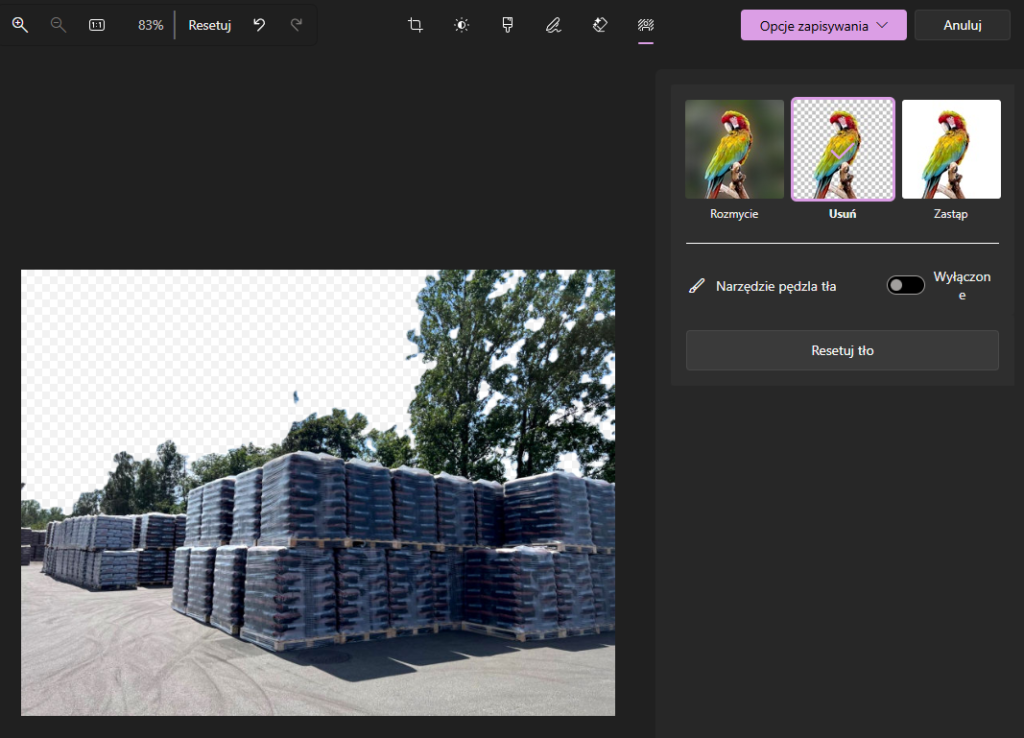Select the Usuń remove background option

pos(842,150)
